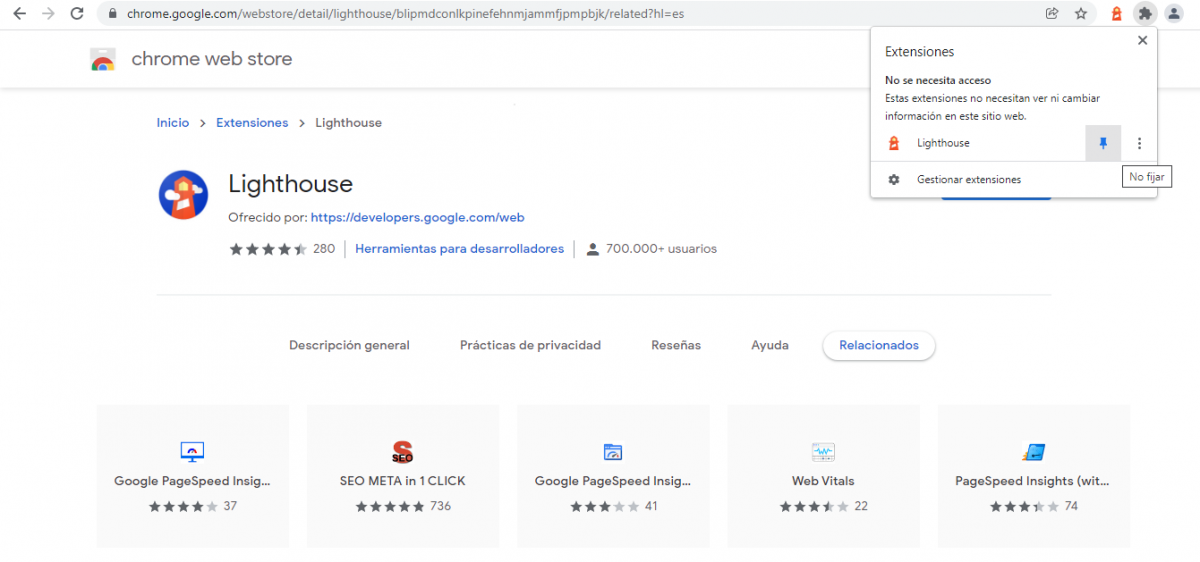Close the Extensions popup

coord(1142,41)
